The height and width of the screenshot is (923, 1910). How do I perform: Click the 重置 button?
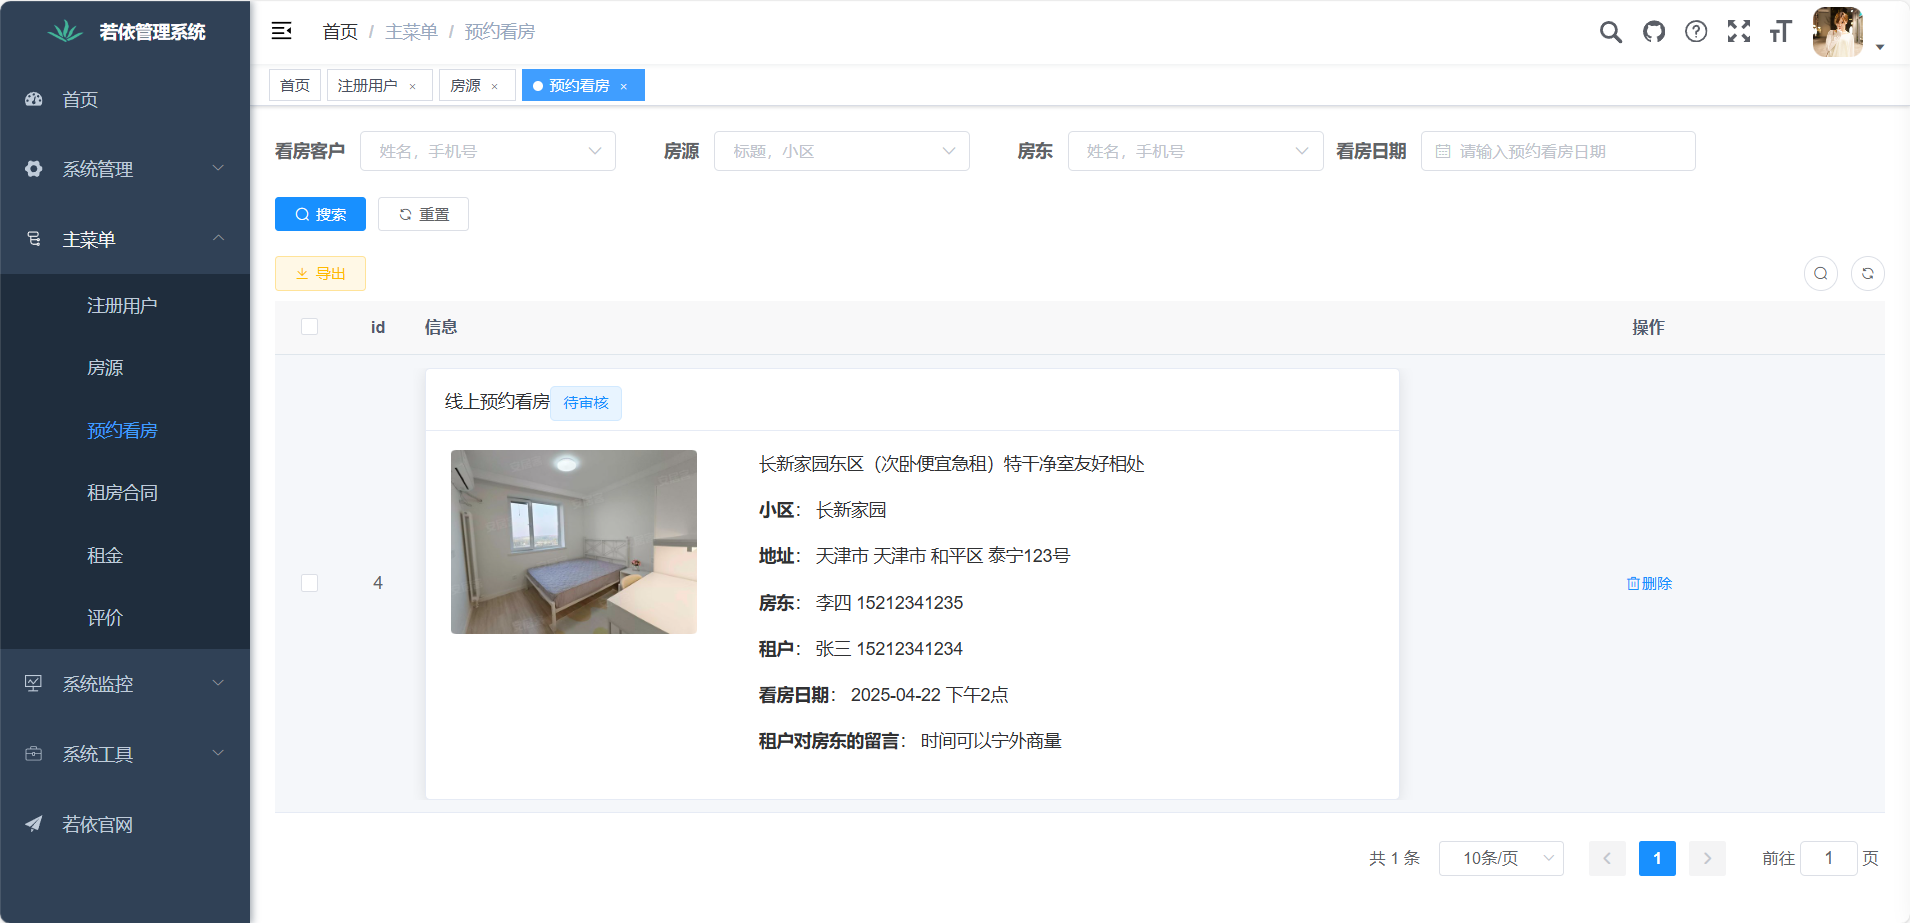(423, 214)
